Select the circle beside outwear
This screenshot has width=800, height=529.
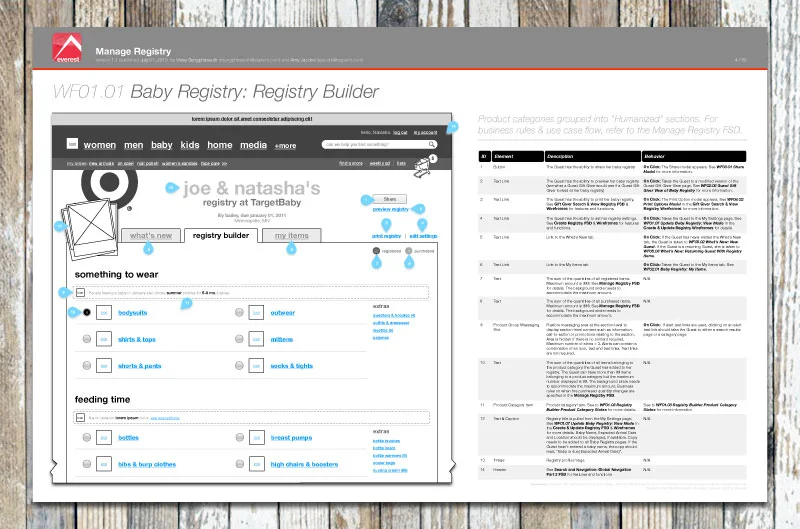click(x=239, y=312)
